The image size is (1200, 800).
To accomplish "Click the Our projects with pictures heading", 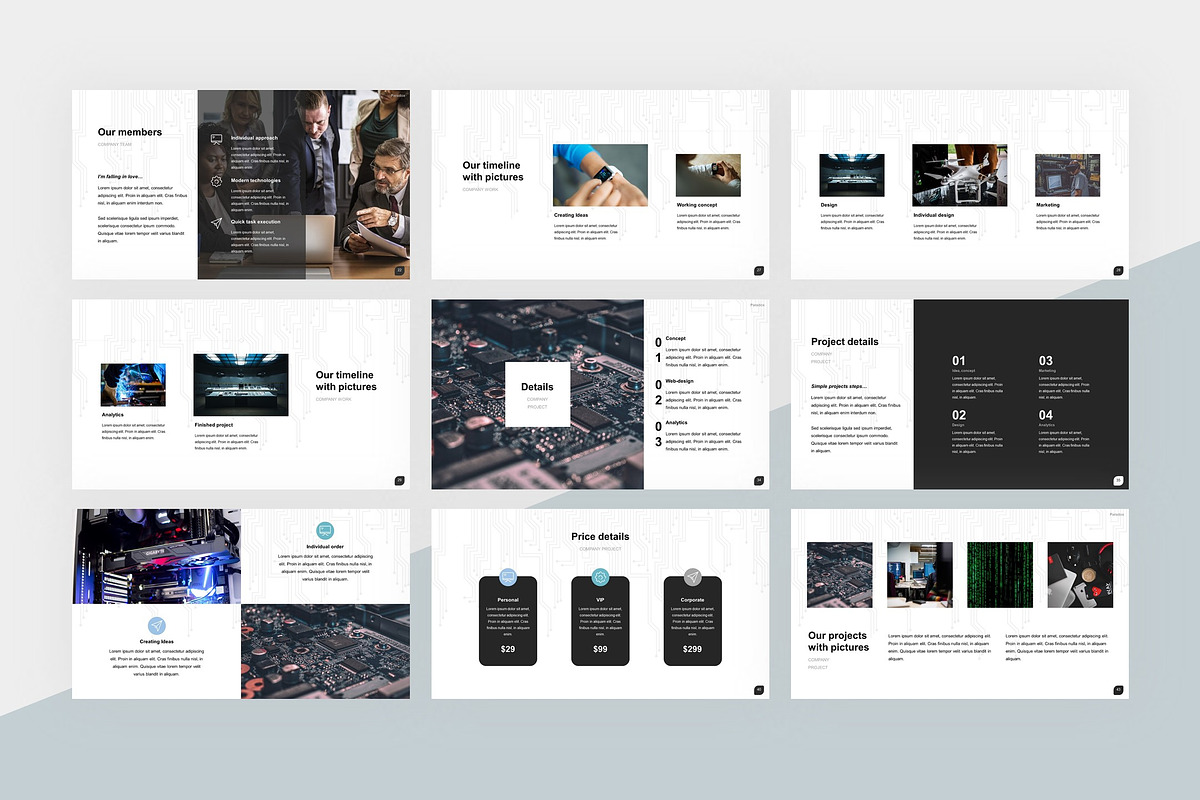I will 839,641.
